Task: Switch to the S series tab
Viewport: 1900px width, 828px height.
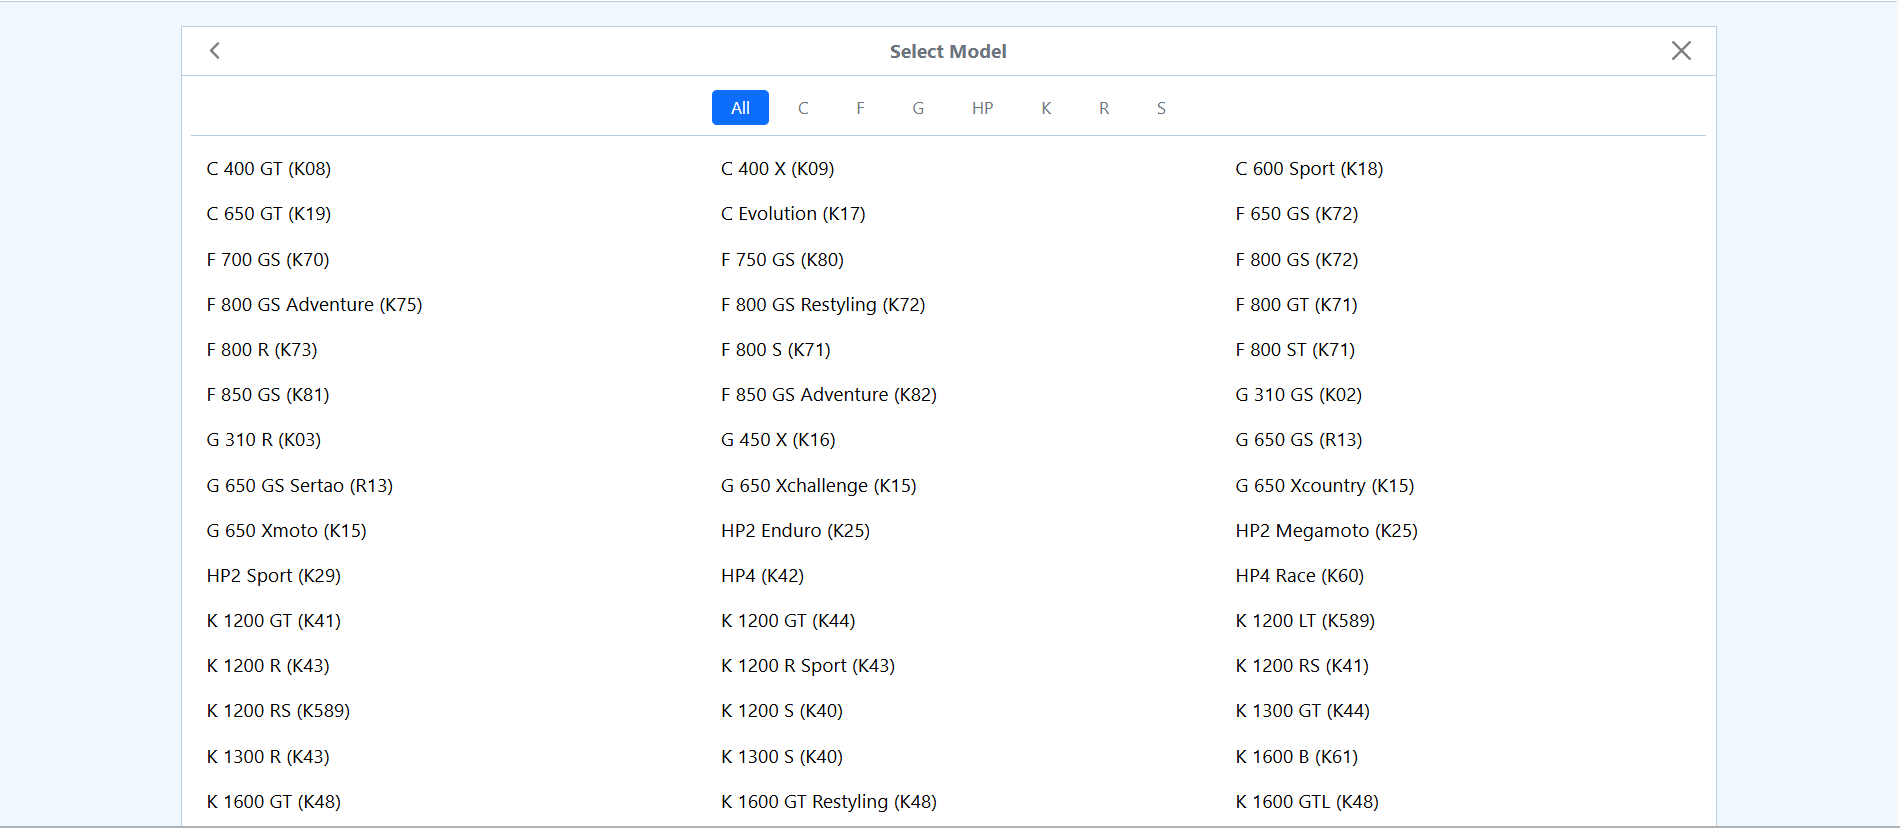Action: [1161, 108]
